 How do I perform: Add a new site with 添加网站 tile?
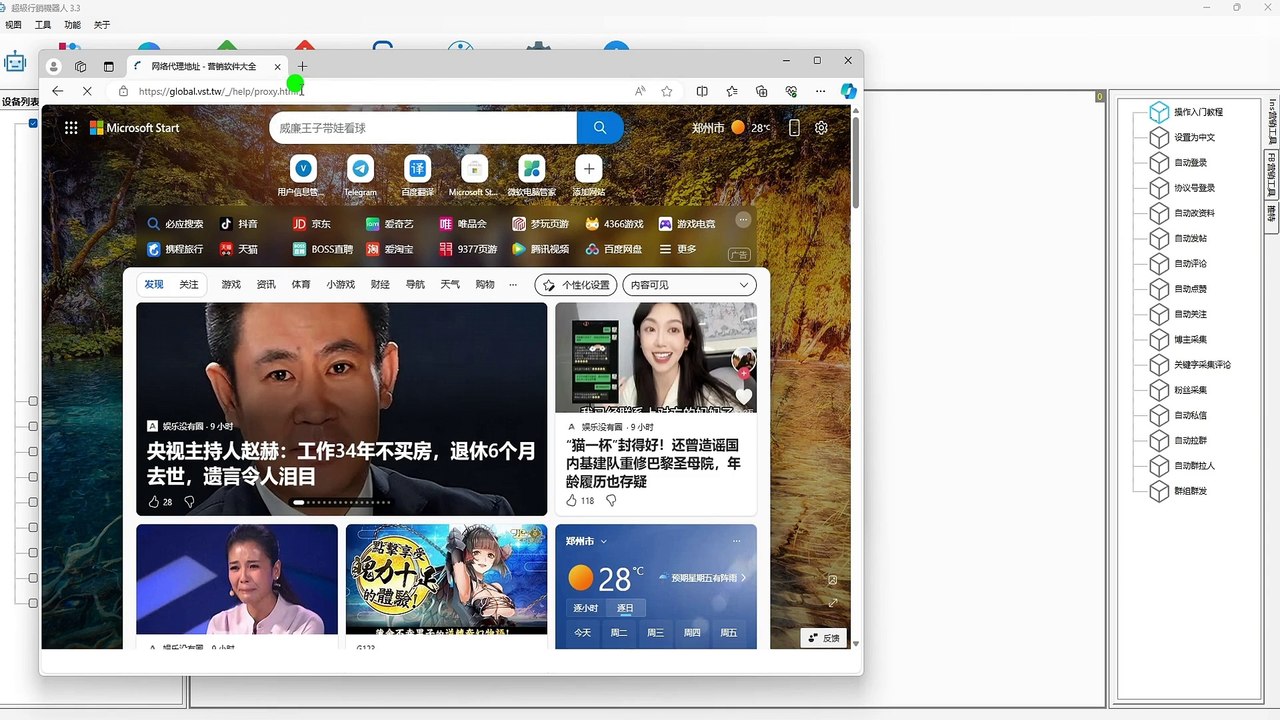coord(589,175)
